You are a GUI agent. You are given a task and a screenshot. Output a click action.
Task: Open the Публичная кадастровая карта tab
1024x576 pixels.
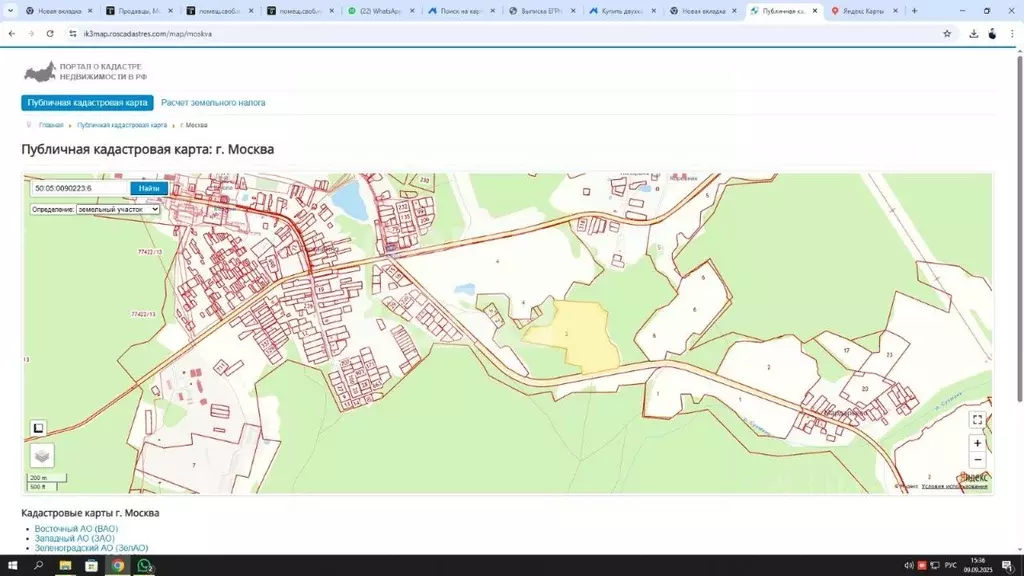click(88, 103)
